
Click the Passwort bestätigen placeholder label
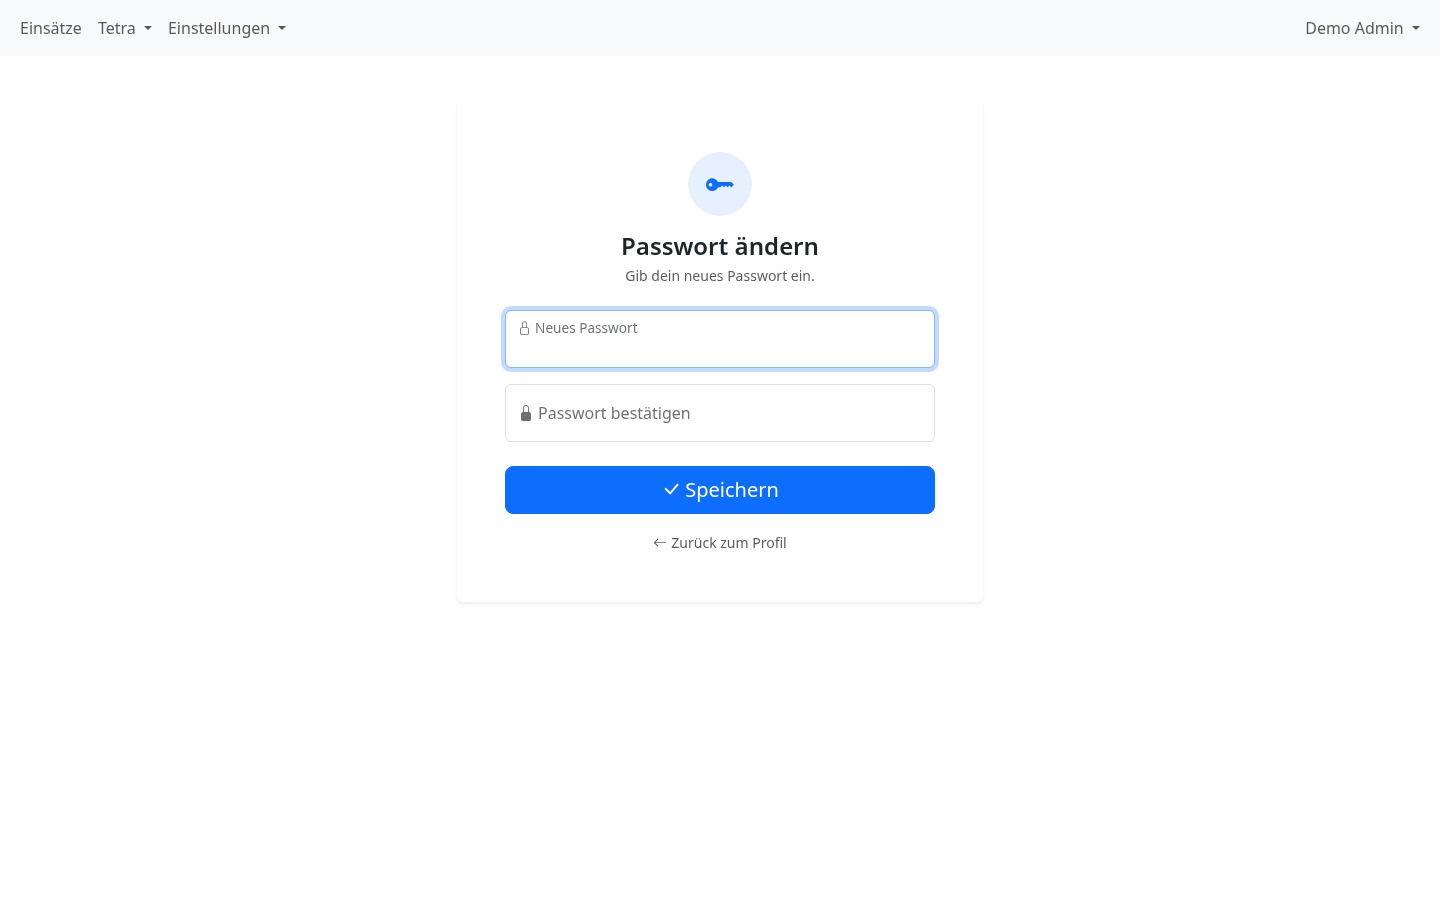pyautogui.click(x=614, y=413)
